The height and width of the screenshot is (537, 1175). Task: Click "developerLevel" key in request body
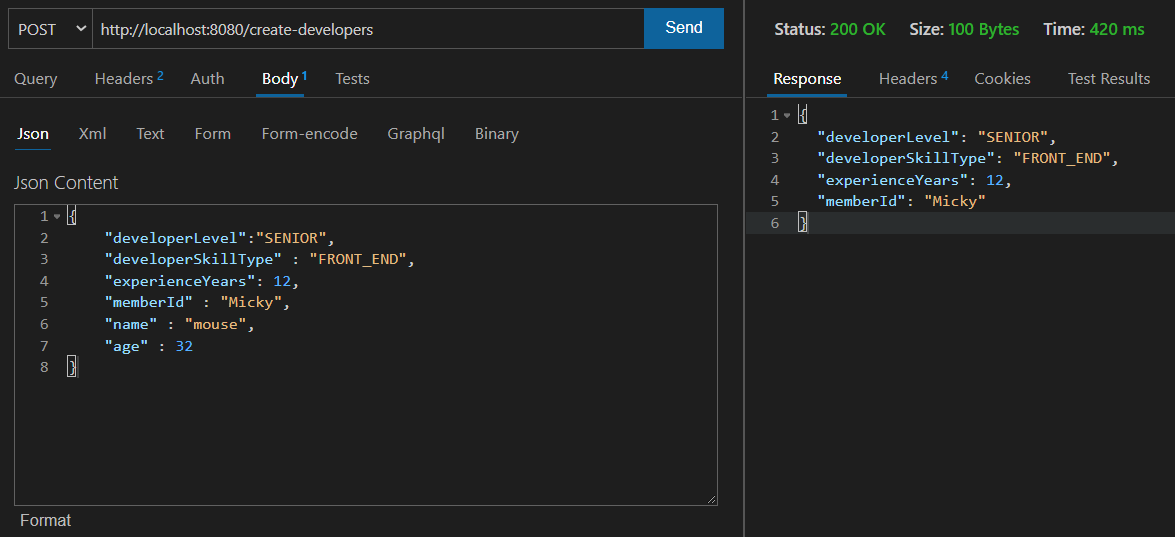click(x=175, y=238)
